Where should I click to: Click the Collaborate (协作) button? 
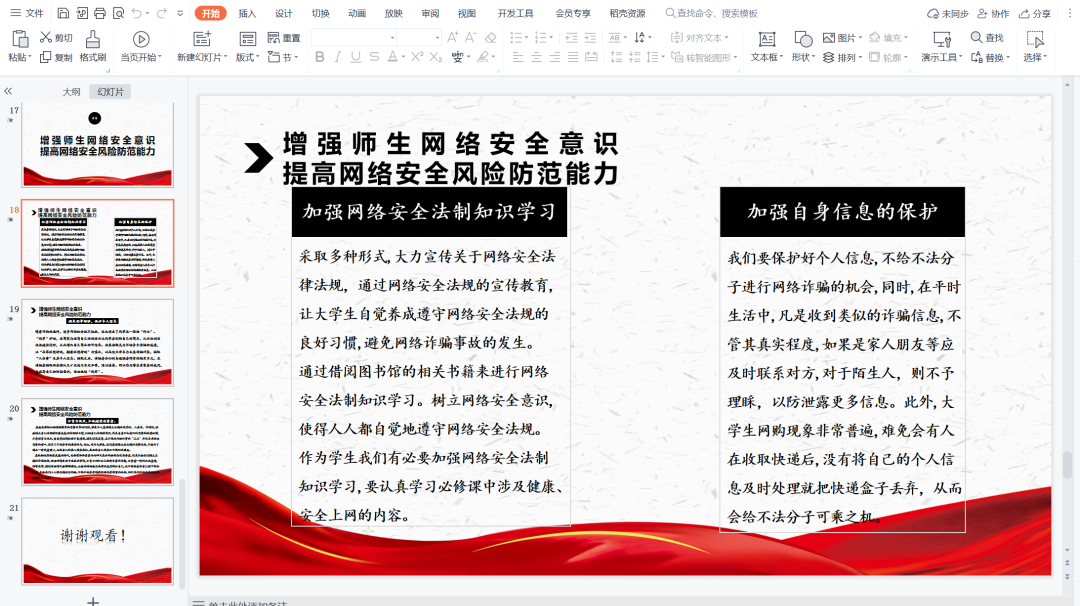tap(993, 13)
